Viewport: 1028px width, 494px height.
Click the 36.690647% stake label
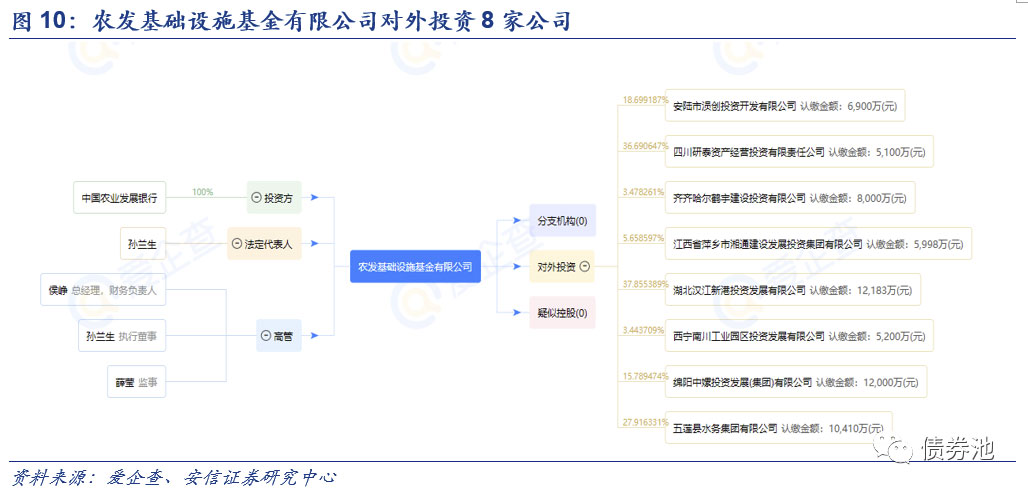[x=645, y=146]
